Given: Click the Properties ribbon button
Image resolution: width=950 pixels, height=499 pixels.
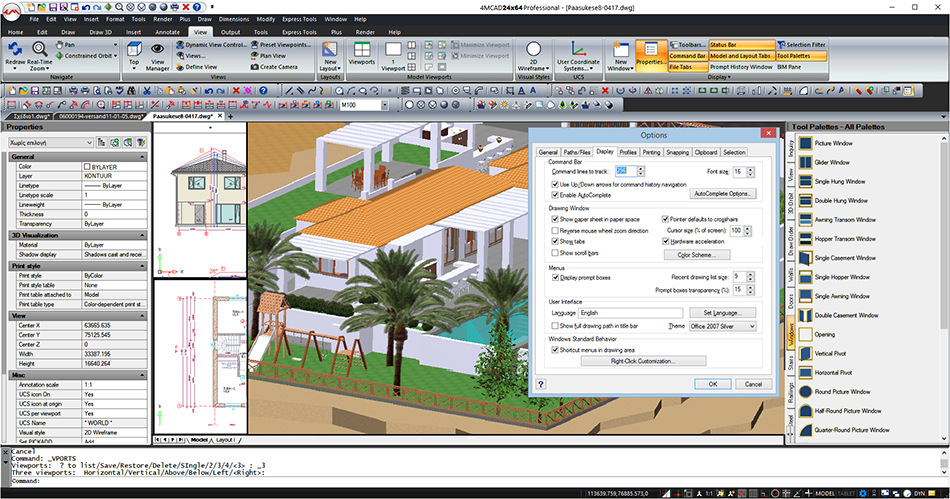Looking at the screenshot, I should click(x=651, y=56).
